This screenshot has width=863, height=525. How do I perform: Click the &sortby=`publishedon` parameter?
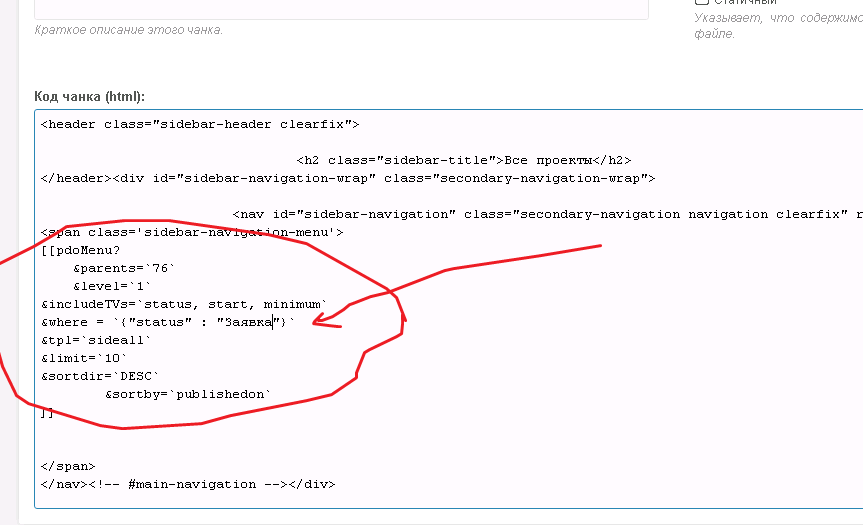[x=188, y=394]
